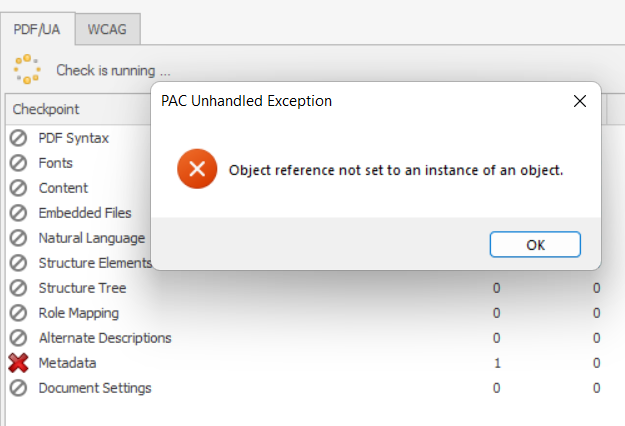The image size is (625, 426).
Task: Click the not-checked icon beside Content
Action: point(18,188)
